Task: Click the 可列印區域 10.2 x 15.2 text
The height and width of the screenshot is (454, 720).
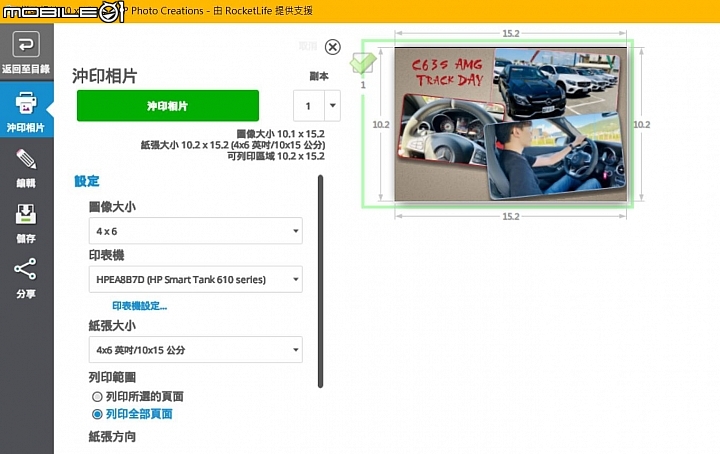Action: (276, 156)
